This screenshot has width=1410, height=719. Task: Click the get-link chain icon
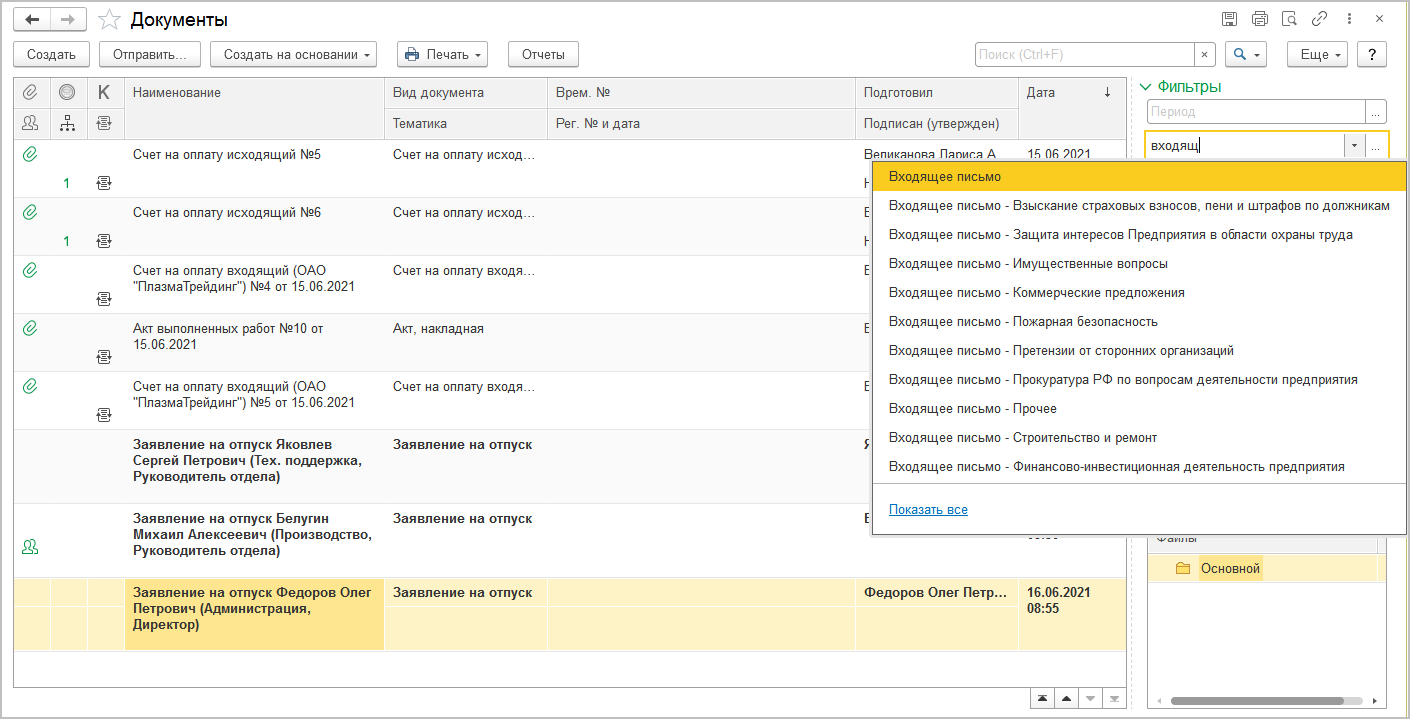point(1319,19)
